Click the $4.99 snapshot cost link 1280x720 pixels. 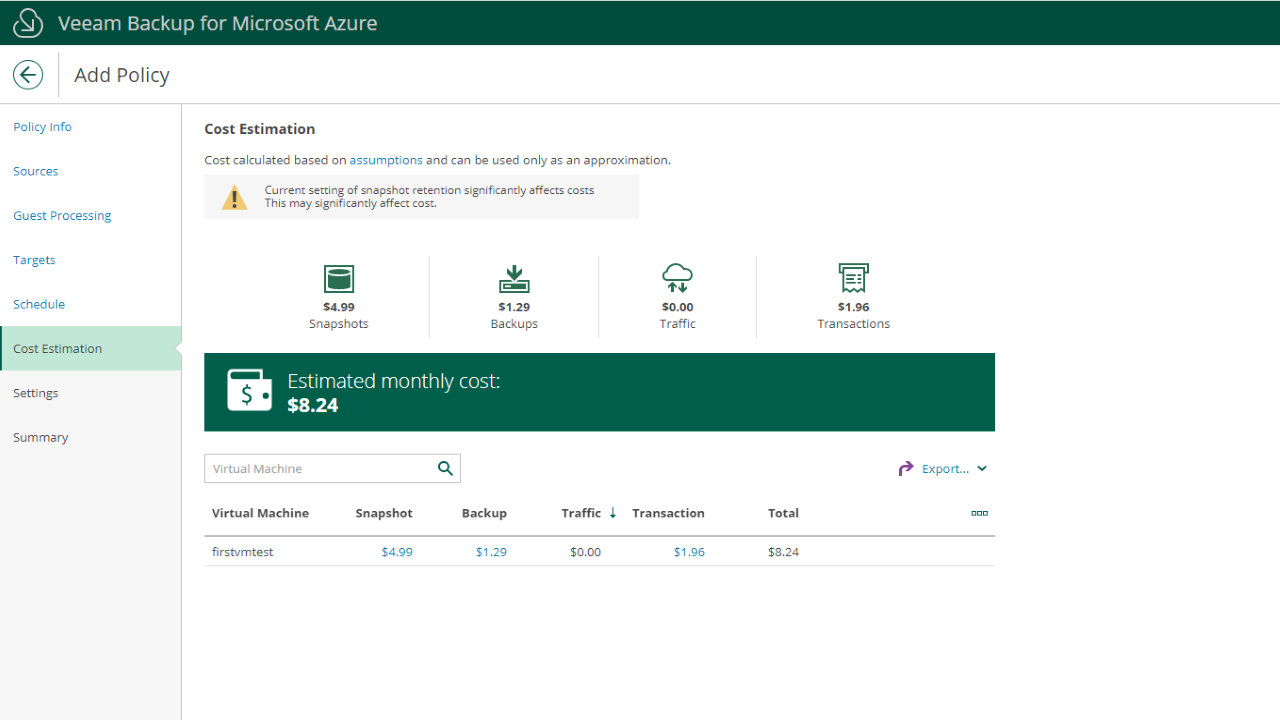[397, 552]
